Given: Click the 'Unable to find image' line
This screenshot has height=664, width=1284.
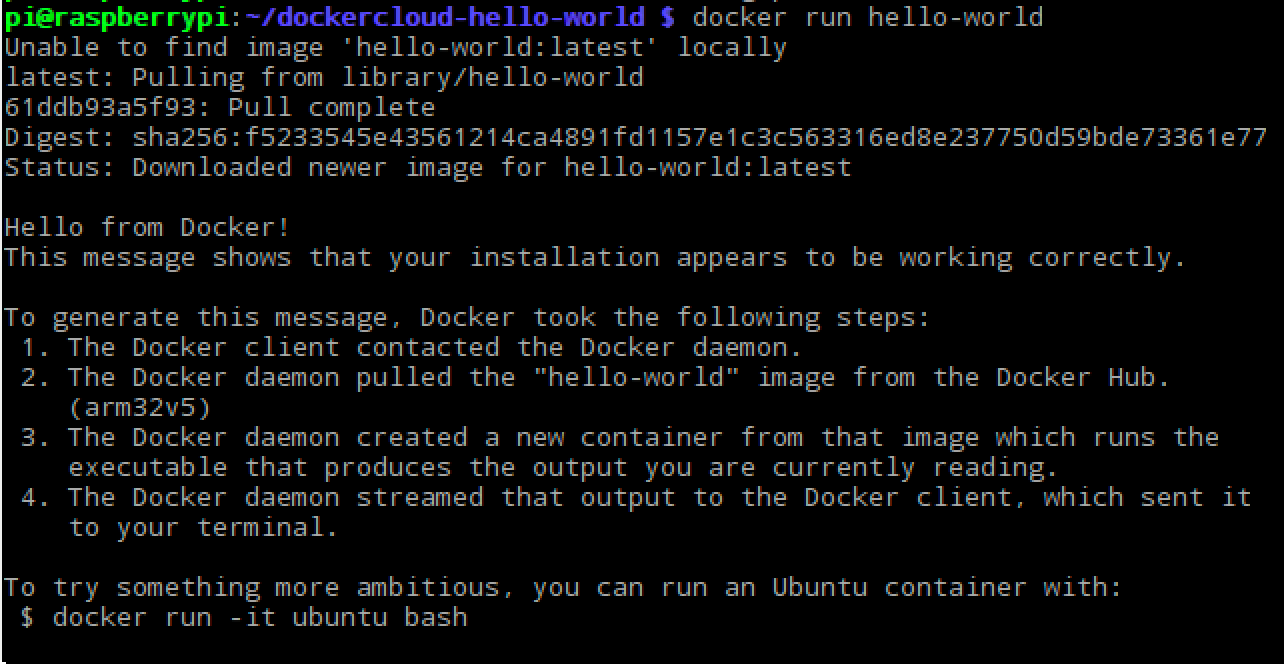Looking at the screenshot, I should [395, 47].
